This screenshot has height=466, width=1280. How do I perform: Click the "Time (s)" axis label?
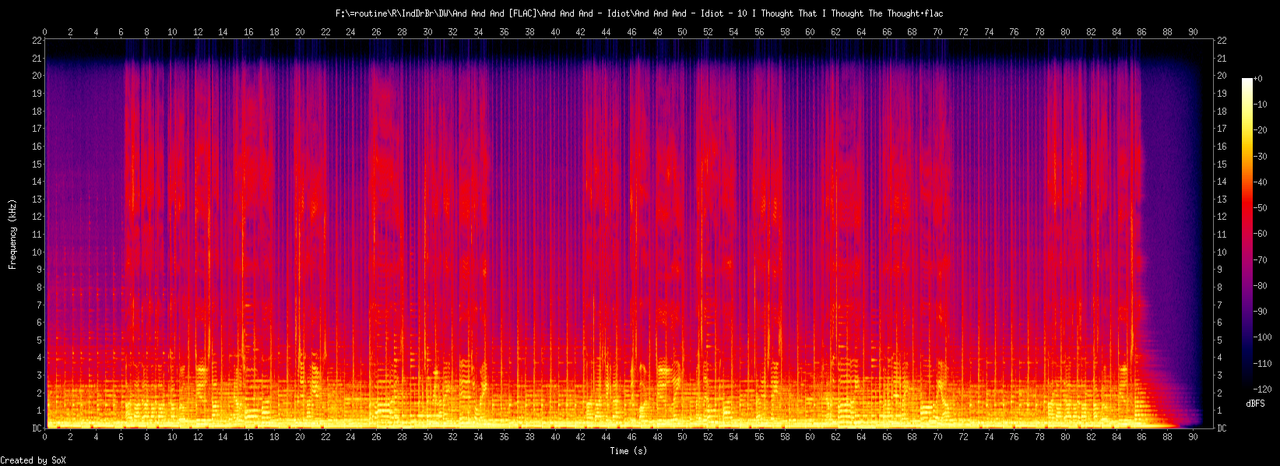pos(630,451)
